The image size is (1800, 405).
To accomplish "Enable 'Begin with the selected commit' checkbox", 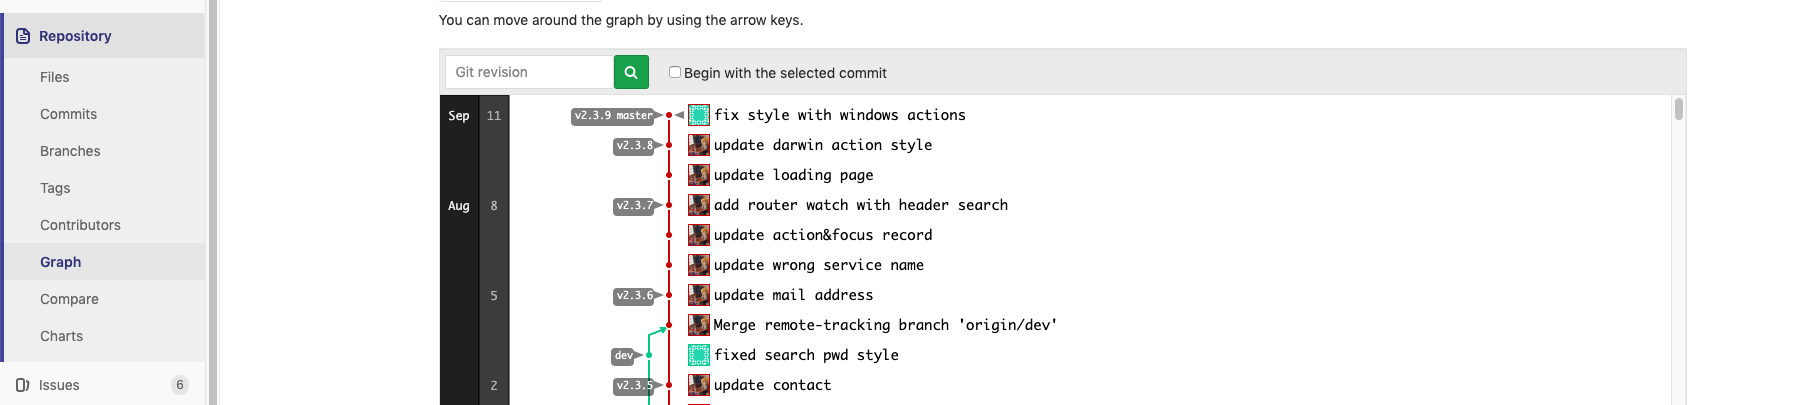I will tap(675, 72).
